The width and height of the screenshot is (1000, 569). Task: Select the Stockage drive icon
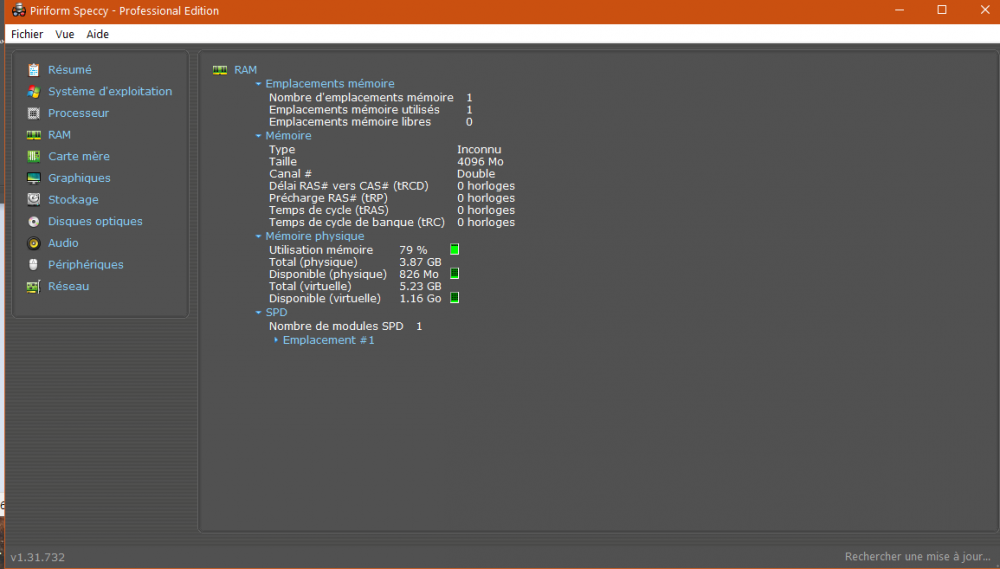(34, 200)
